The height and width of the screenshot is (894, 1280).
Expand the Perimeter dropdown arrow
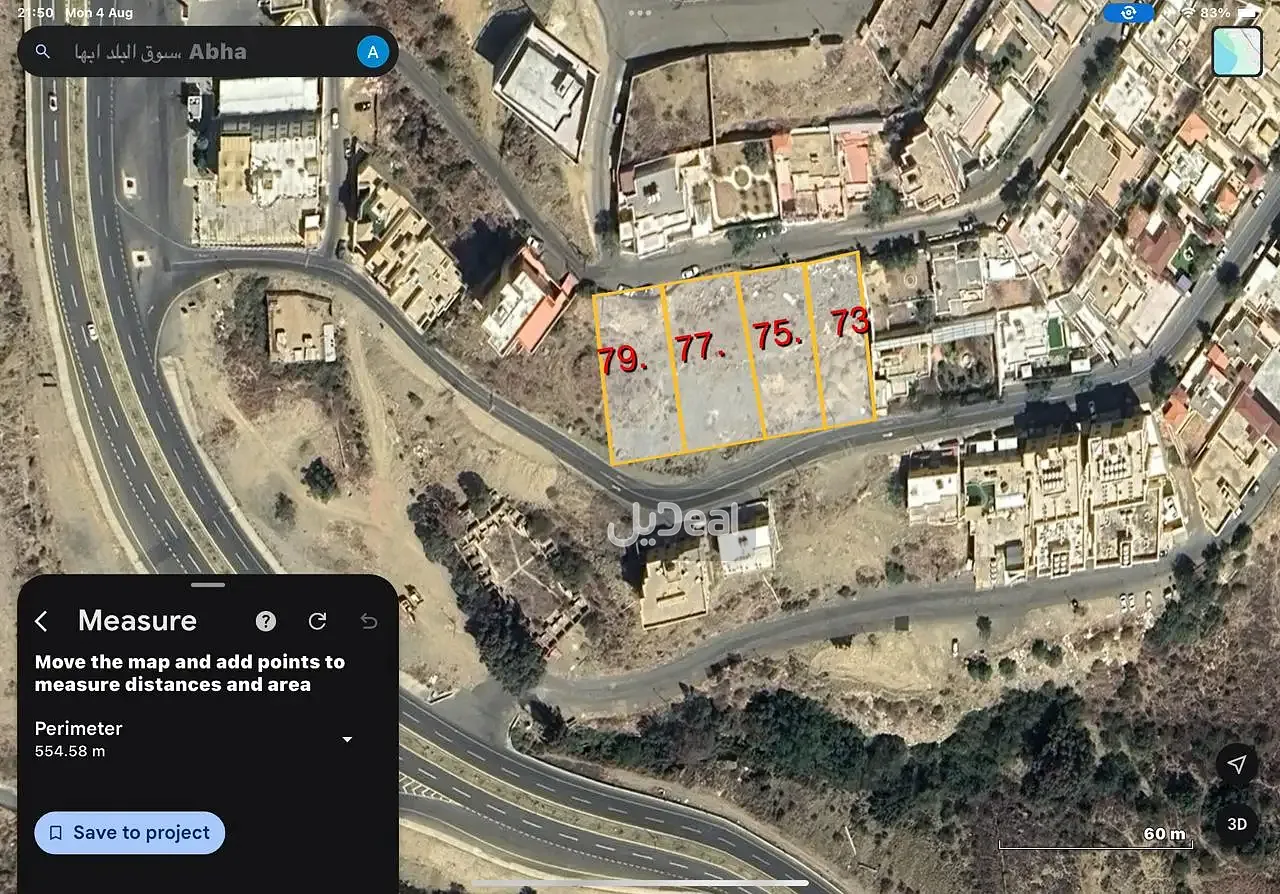(x=347, y=739)
